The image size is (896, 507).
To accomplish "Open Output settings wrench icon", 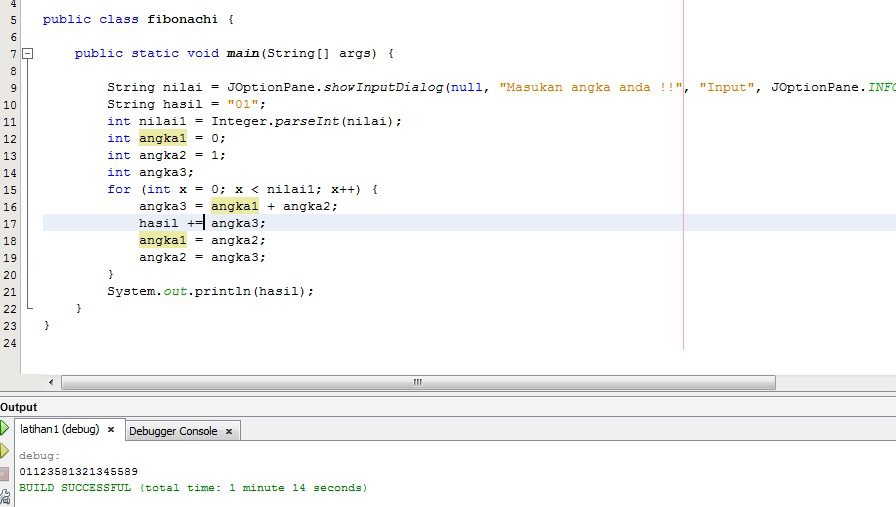I will 5,497.
